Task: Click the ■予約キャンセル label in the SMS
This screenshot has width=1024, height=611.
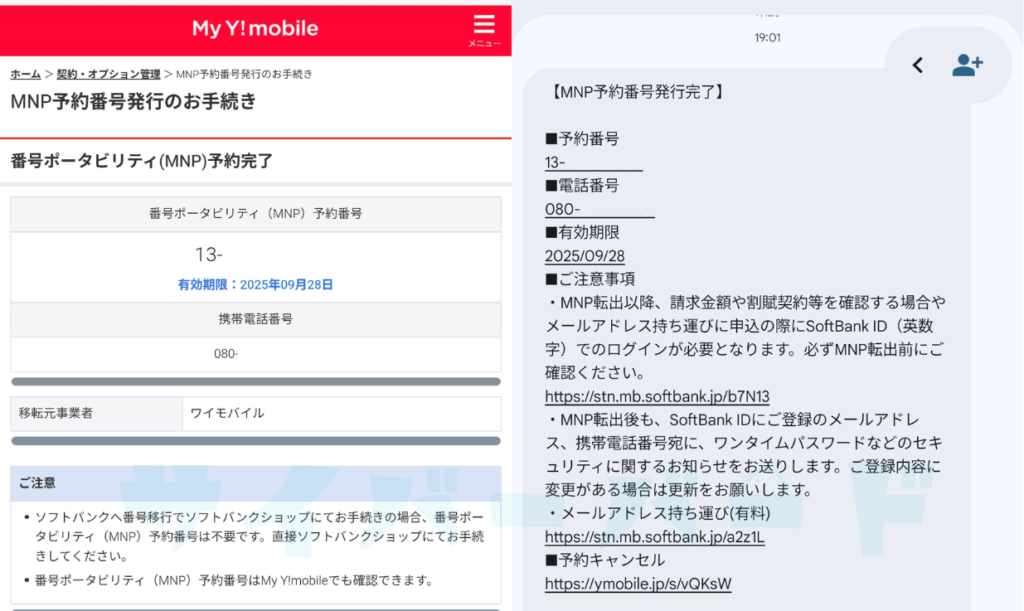Action: pyautogui.click(x=605, y=560)
